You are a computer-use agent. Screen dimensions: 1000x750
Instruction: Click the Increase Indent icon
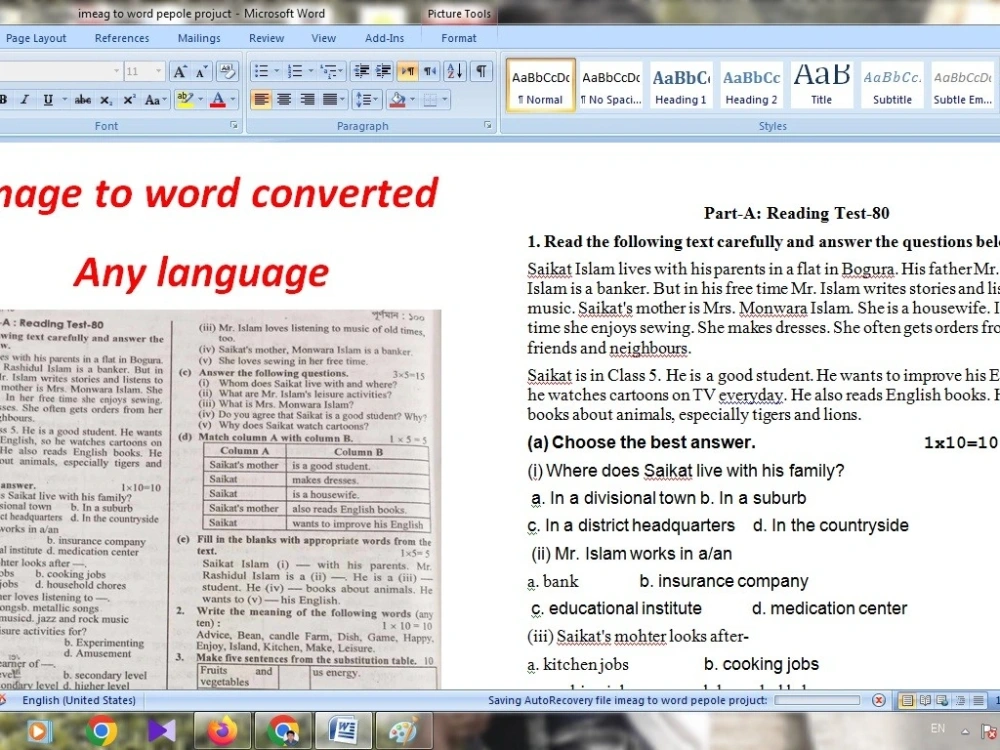[x=383, y=71]
